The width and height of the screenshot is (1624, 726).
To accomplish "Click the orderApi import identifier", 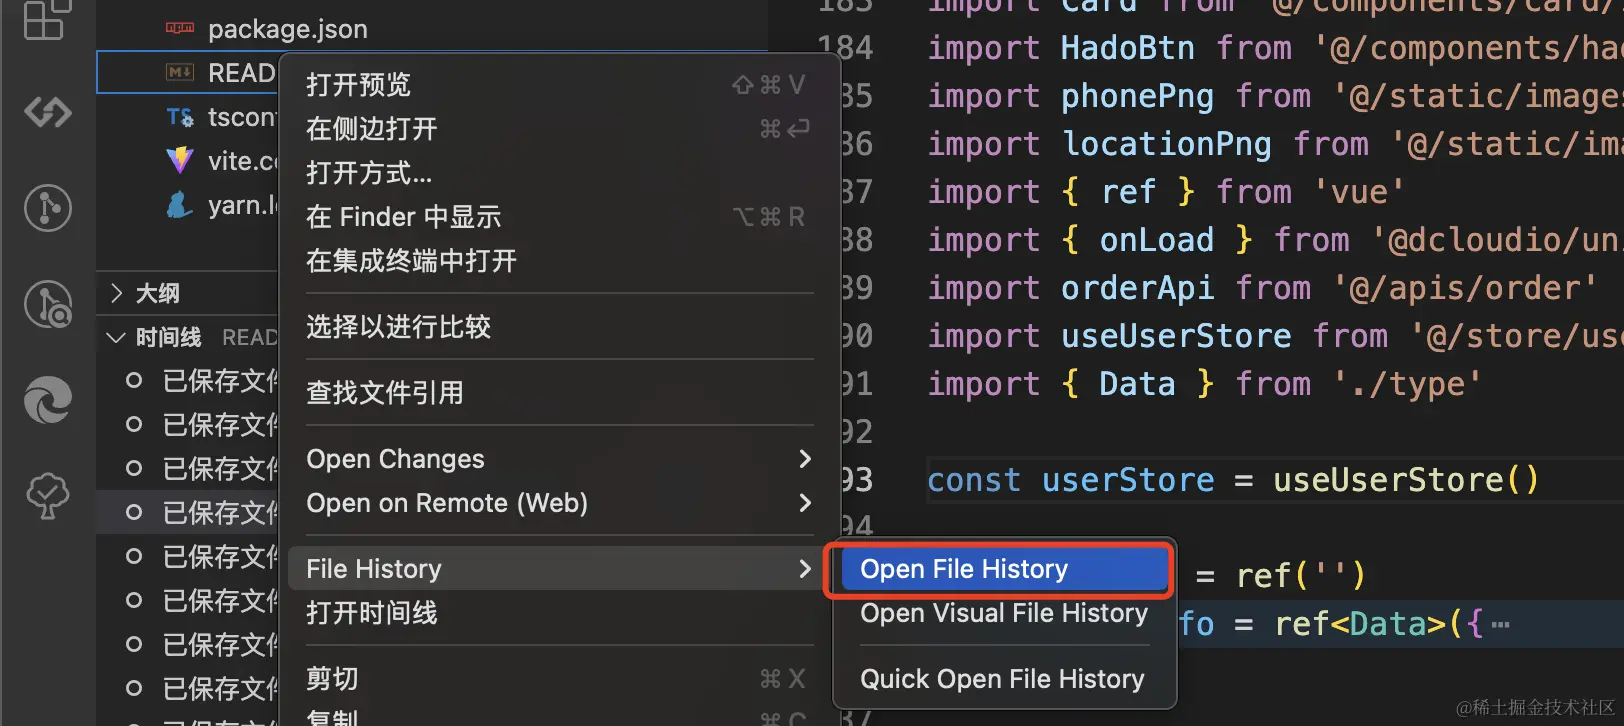I will tap(1137, 288).
